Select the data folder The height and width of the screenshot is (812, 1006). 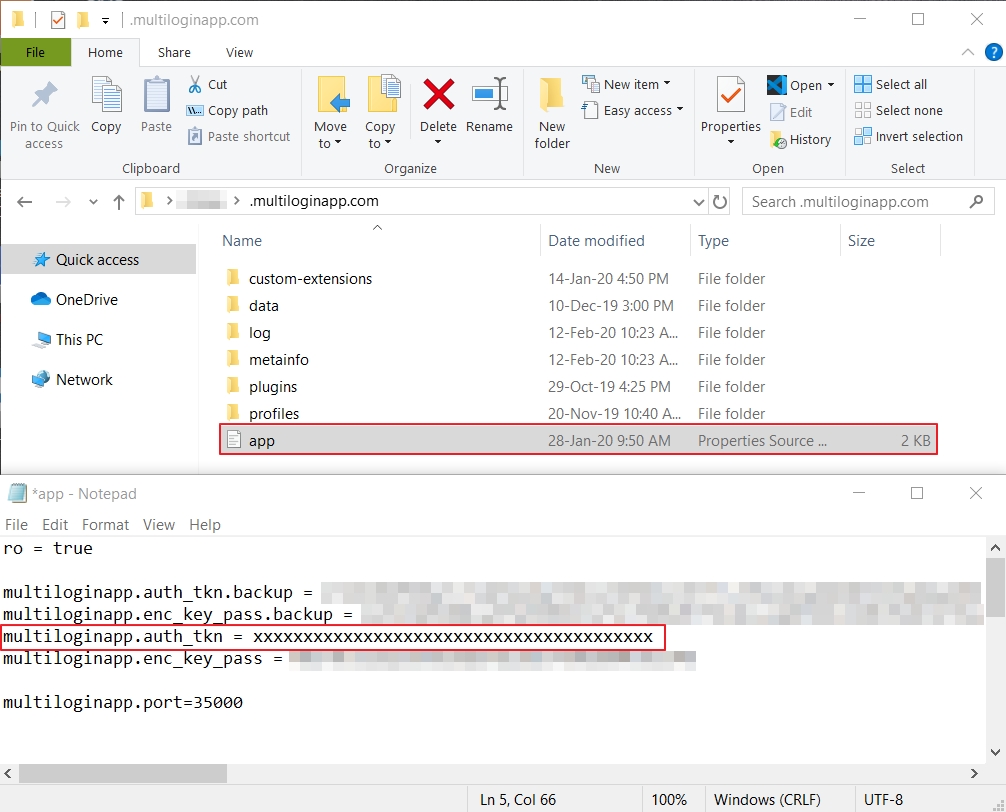[264, 305]
